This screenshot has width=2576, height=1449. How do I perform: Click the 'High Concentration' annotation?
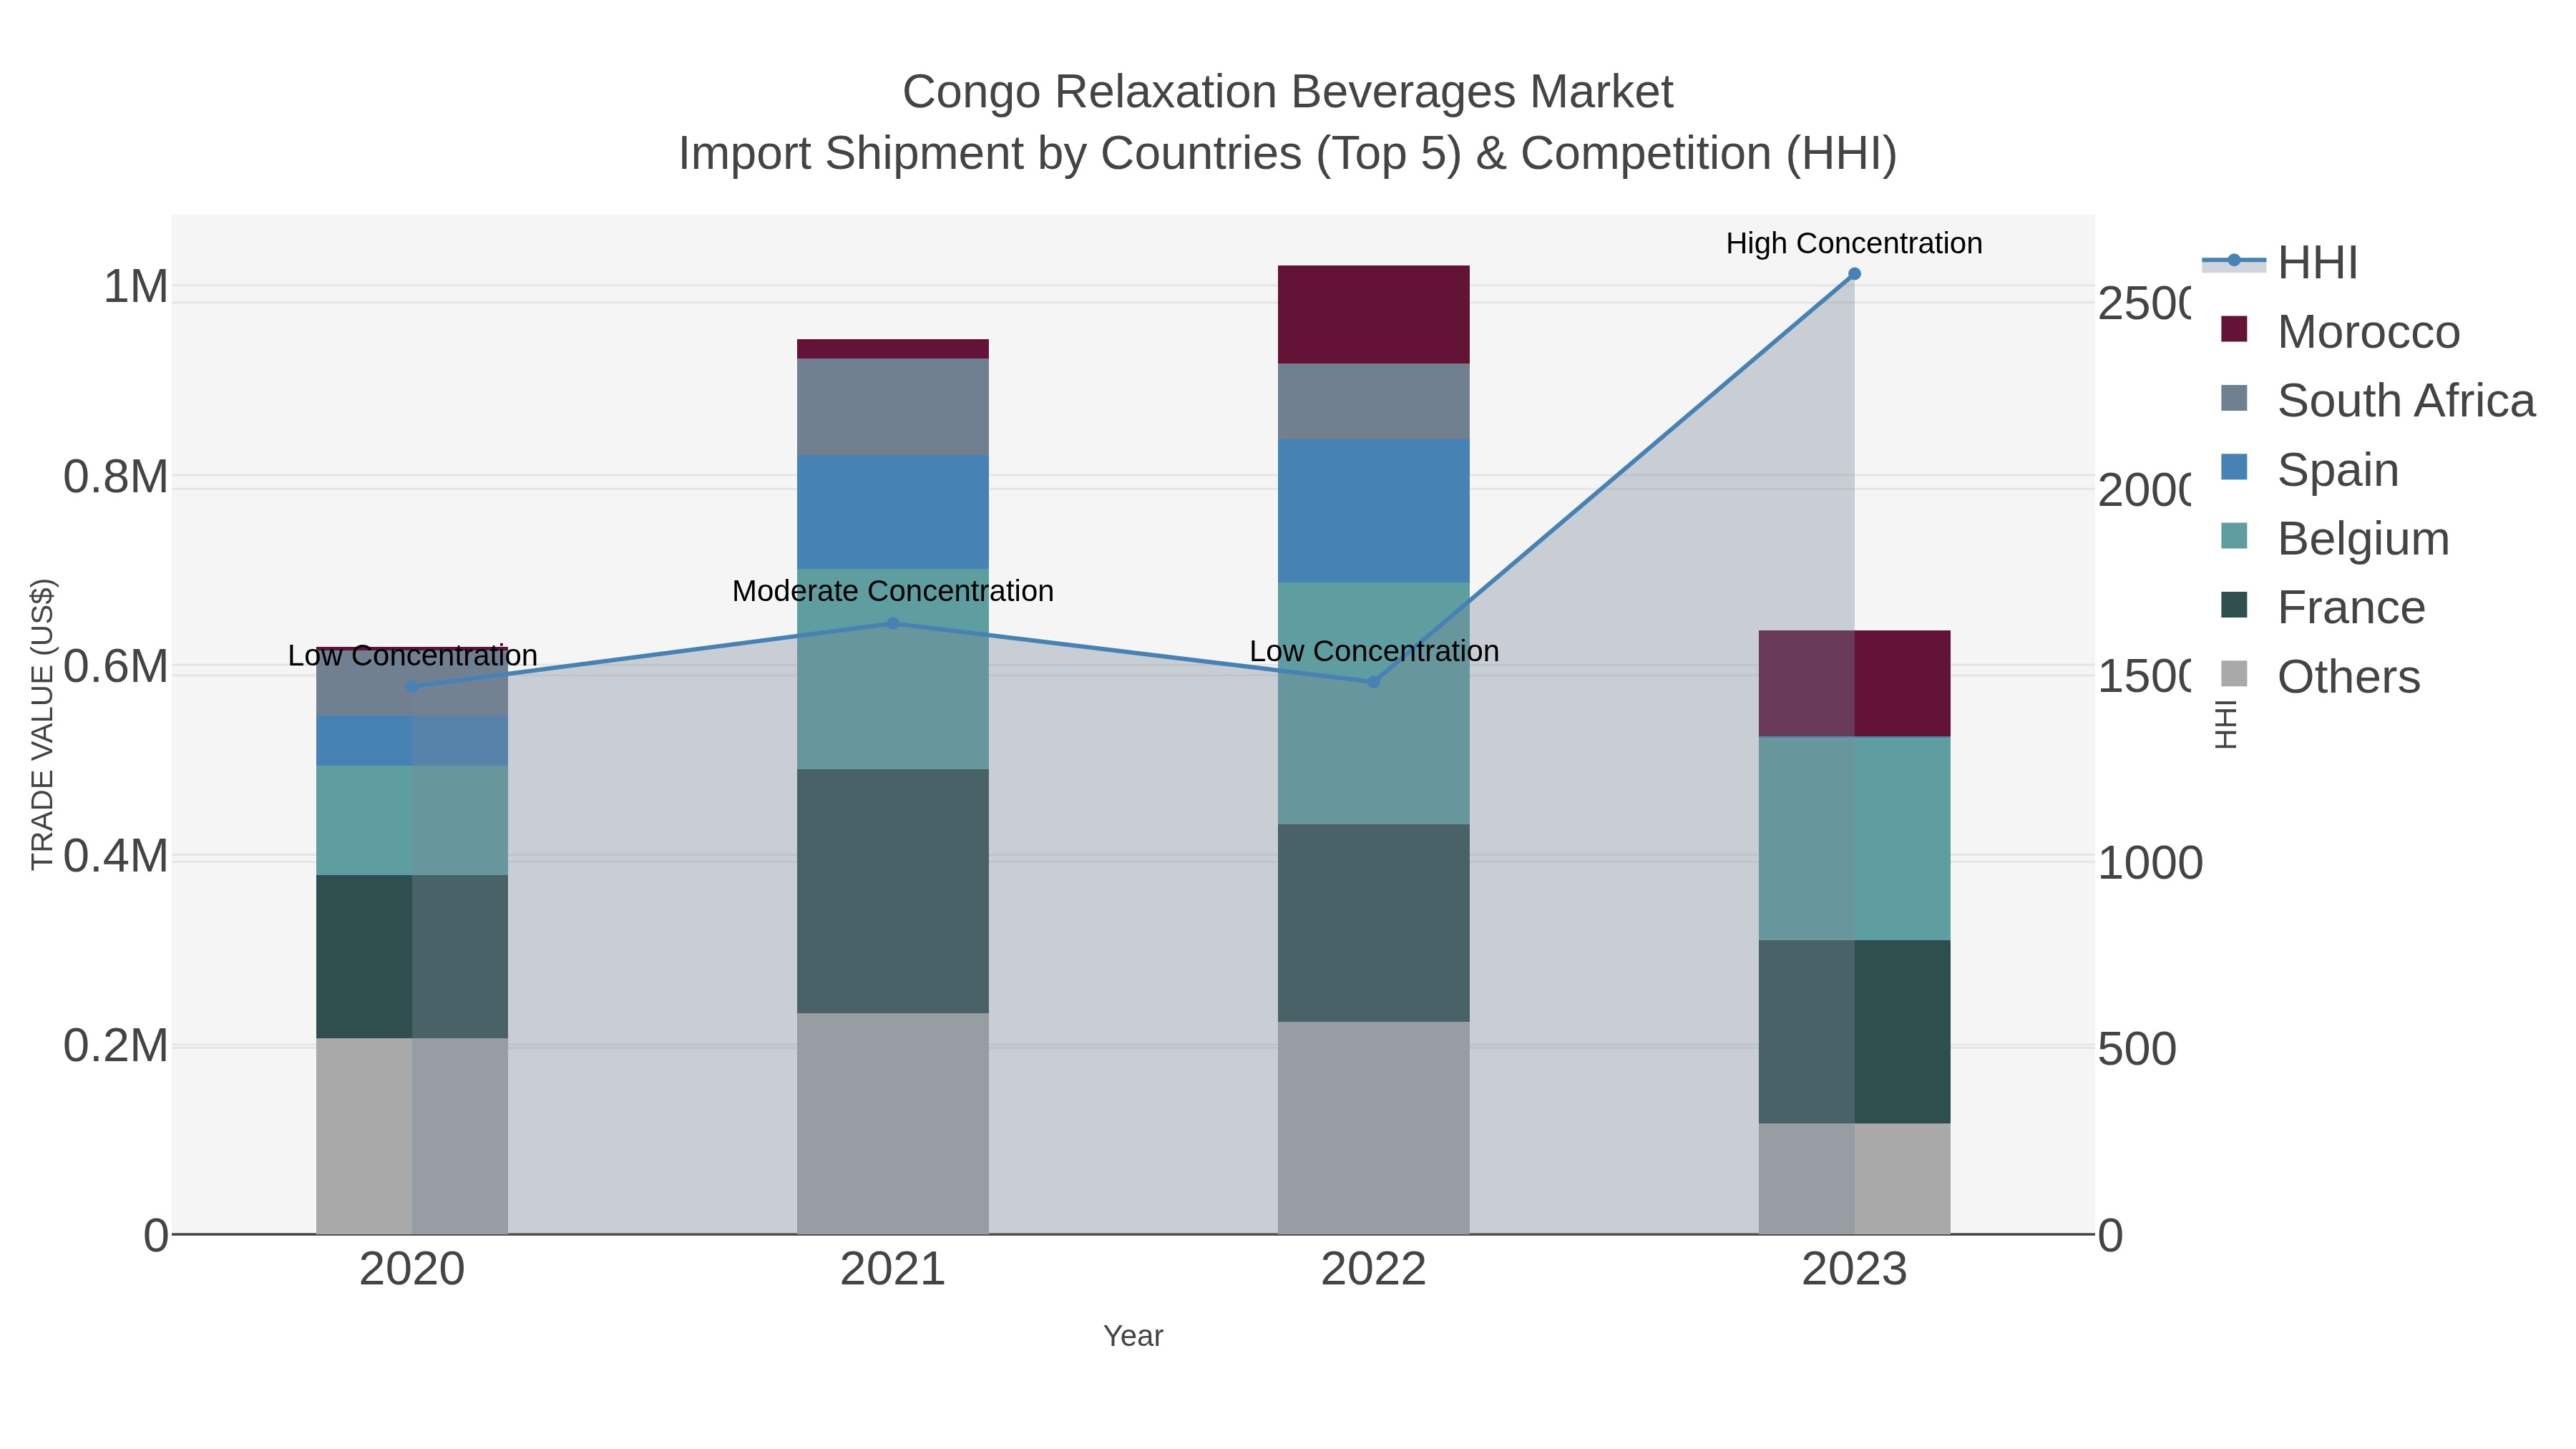point(1854,243)
